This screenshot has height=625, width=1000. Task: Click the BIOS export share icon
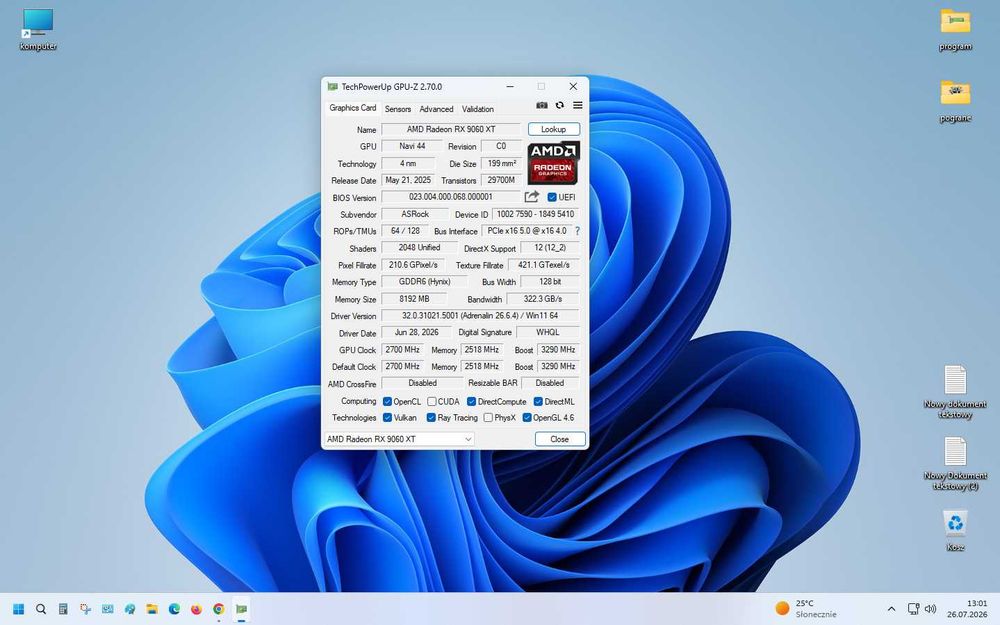tap(532, 197)
